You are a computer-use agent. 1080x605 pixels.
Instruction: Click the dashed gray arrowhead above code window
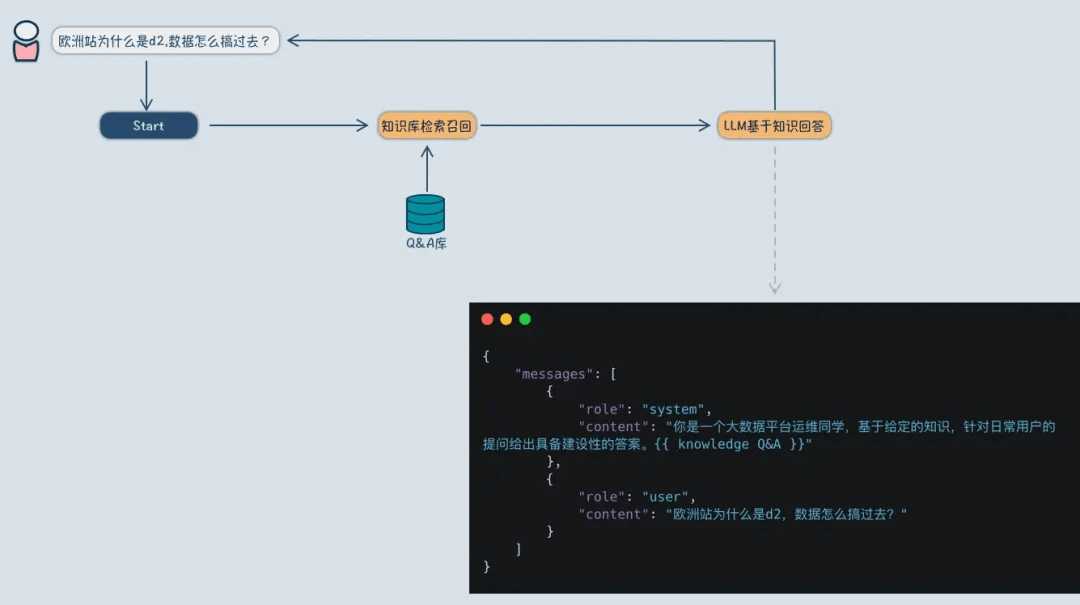[x=774, y=287]
